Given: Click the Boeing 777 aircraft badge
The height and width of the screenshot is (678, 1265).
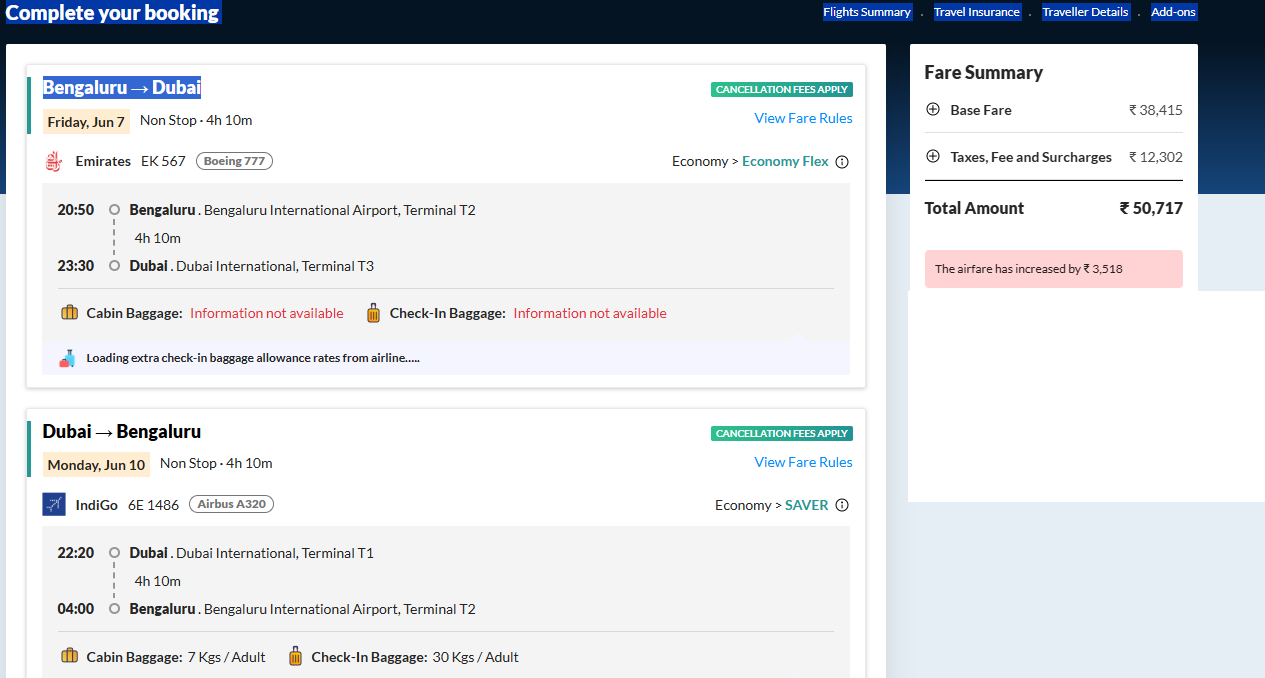Looking at the screenshot, I should tap(234, 161).
